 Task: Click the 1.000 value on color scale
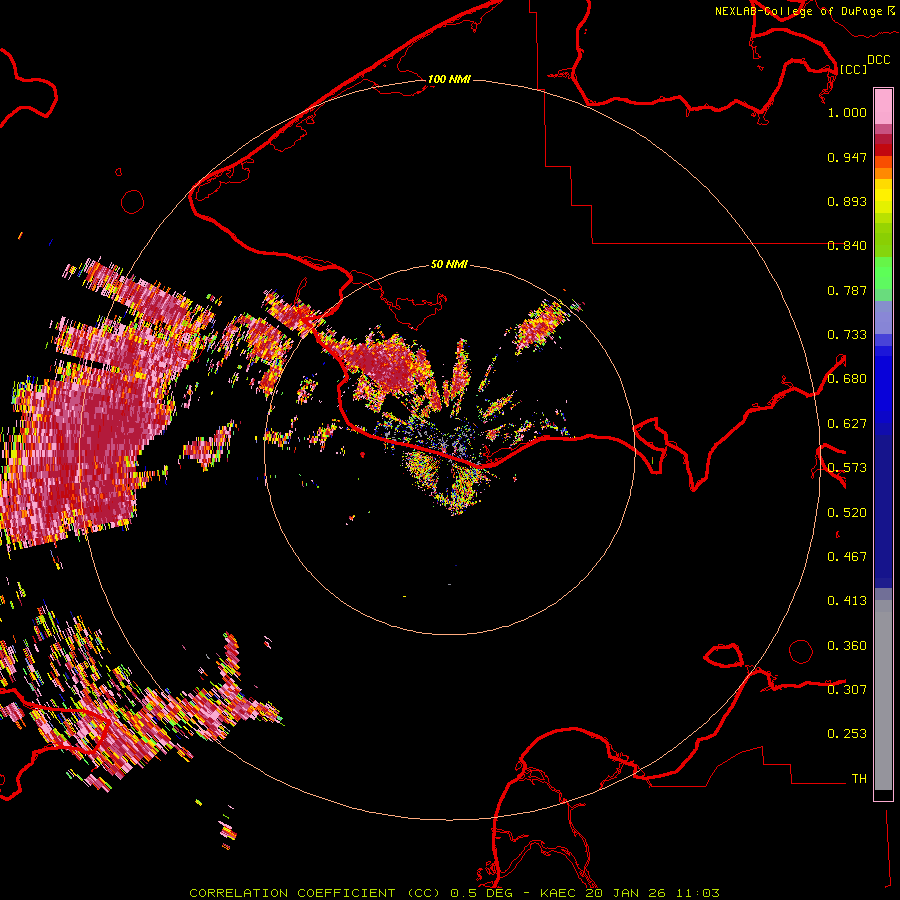click(x=847, y=112)
